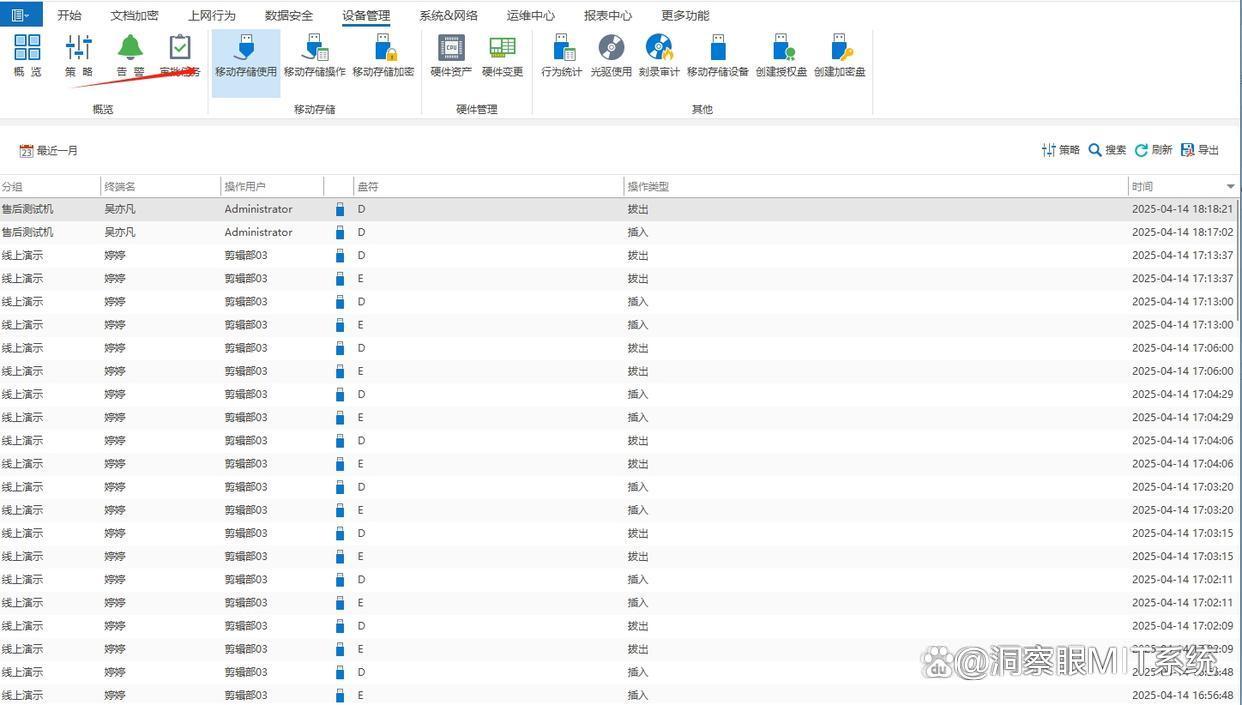The width and height of the screenshot is (1242, 705).
Task: Open the 光驱使用 disc icon
Action: pyautogui.click(x=611, y=56)
